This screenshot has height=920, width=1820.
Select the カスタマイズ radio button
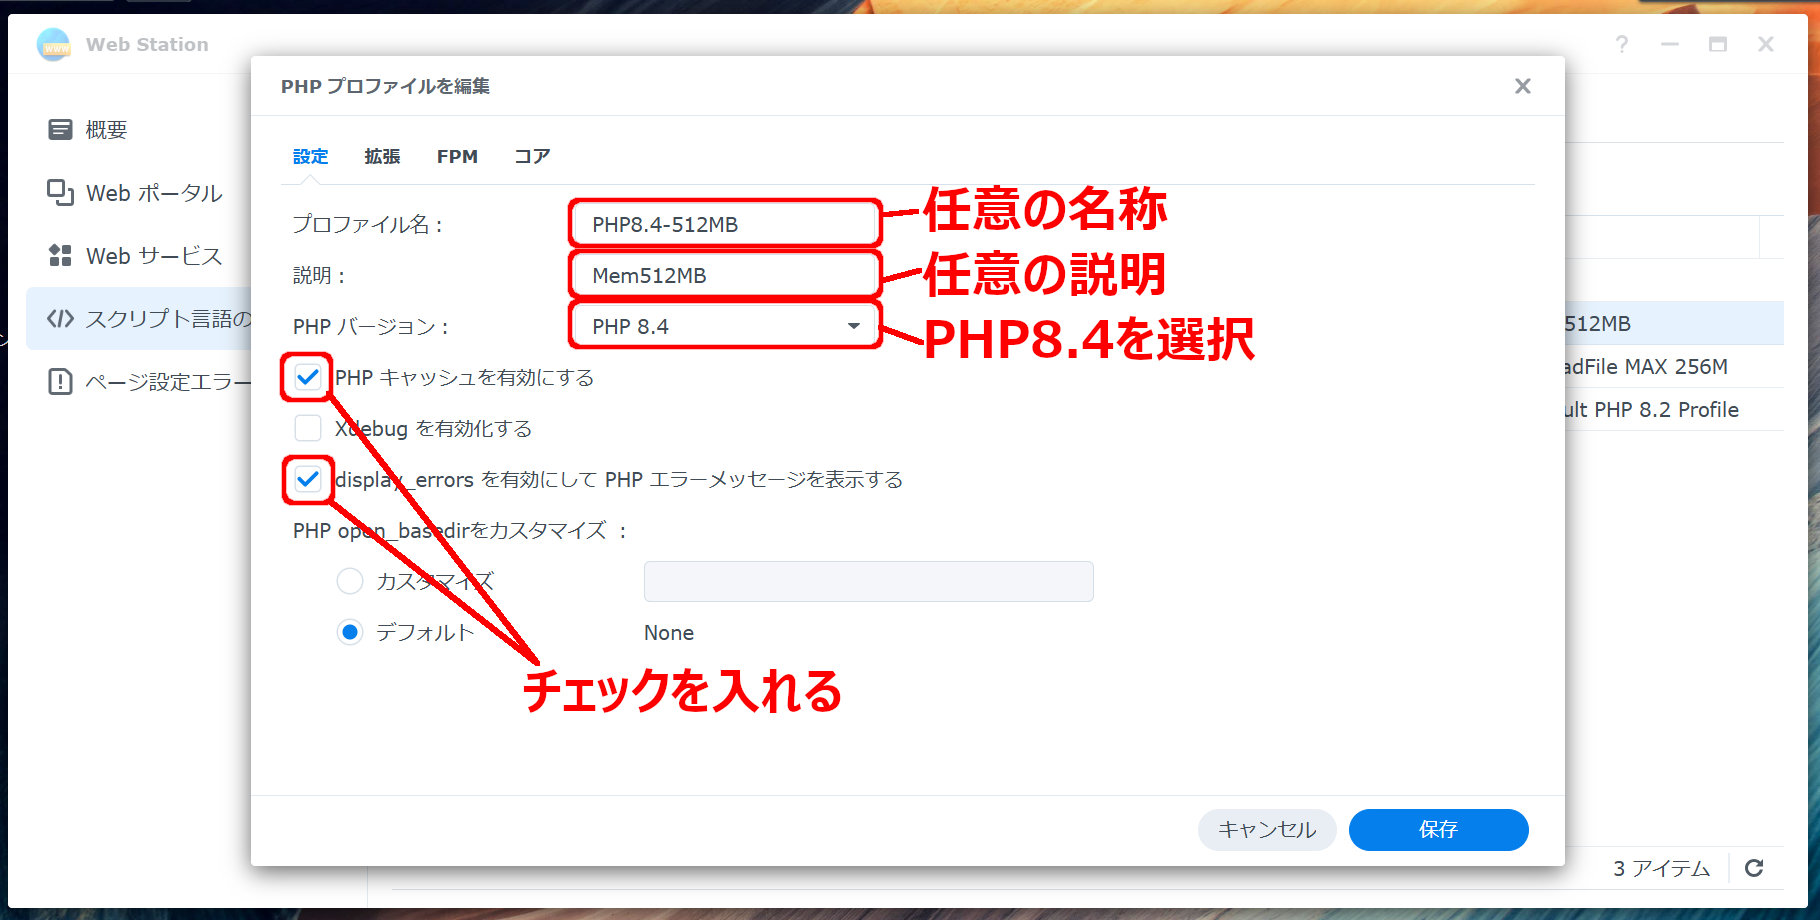pyautogui.click(x=350, y=581)
